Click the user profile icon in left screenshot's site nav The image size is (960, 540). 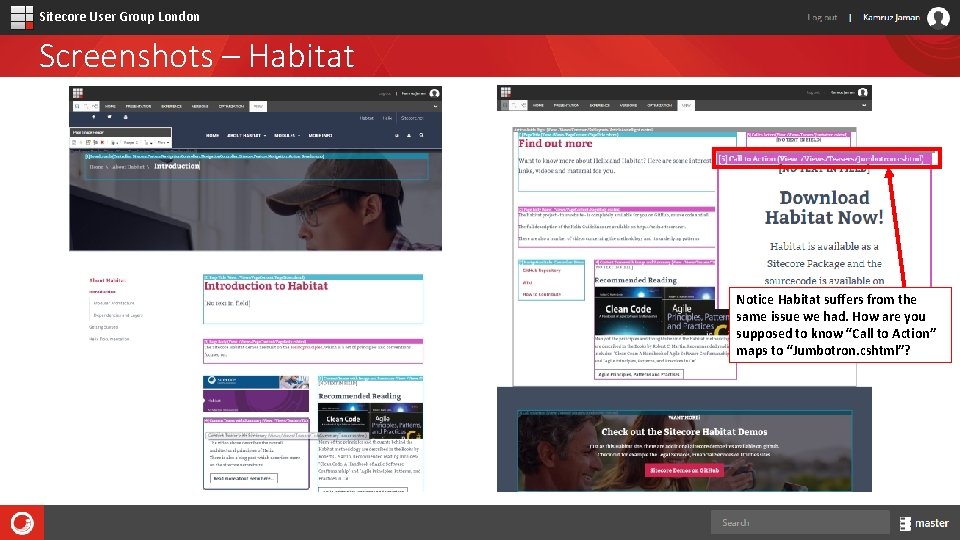(409, 135)
